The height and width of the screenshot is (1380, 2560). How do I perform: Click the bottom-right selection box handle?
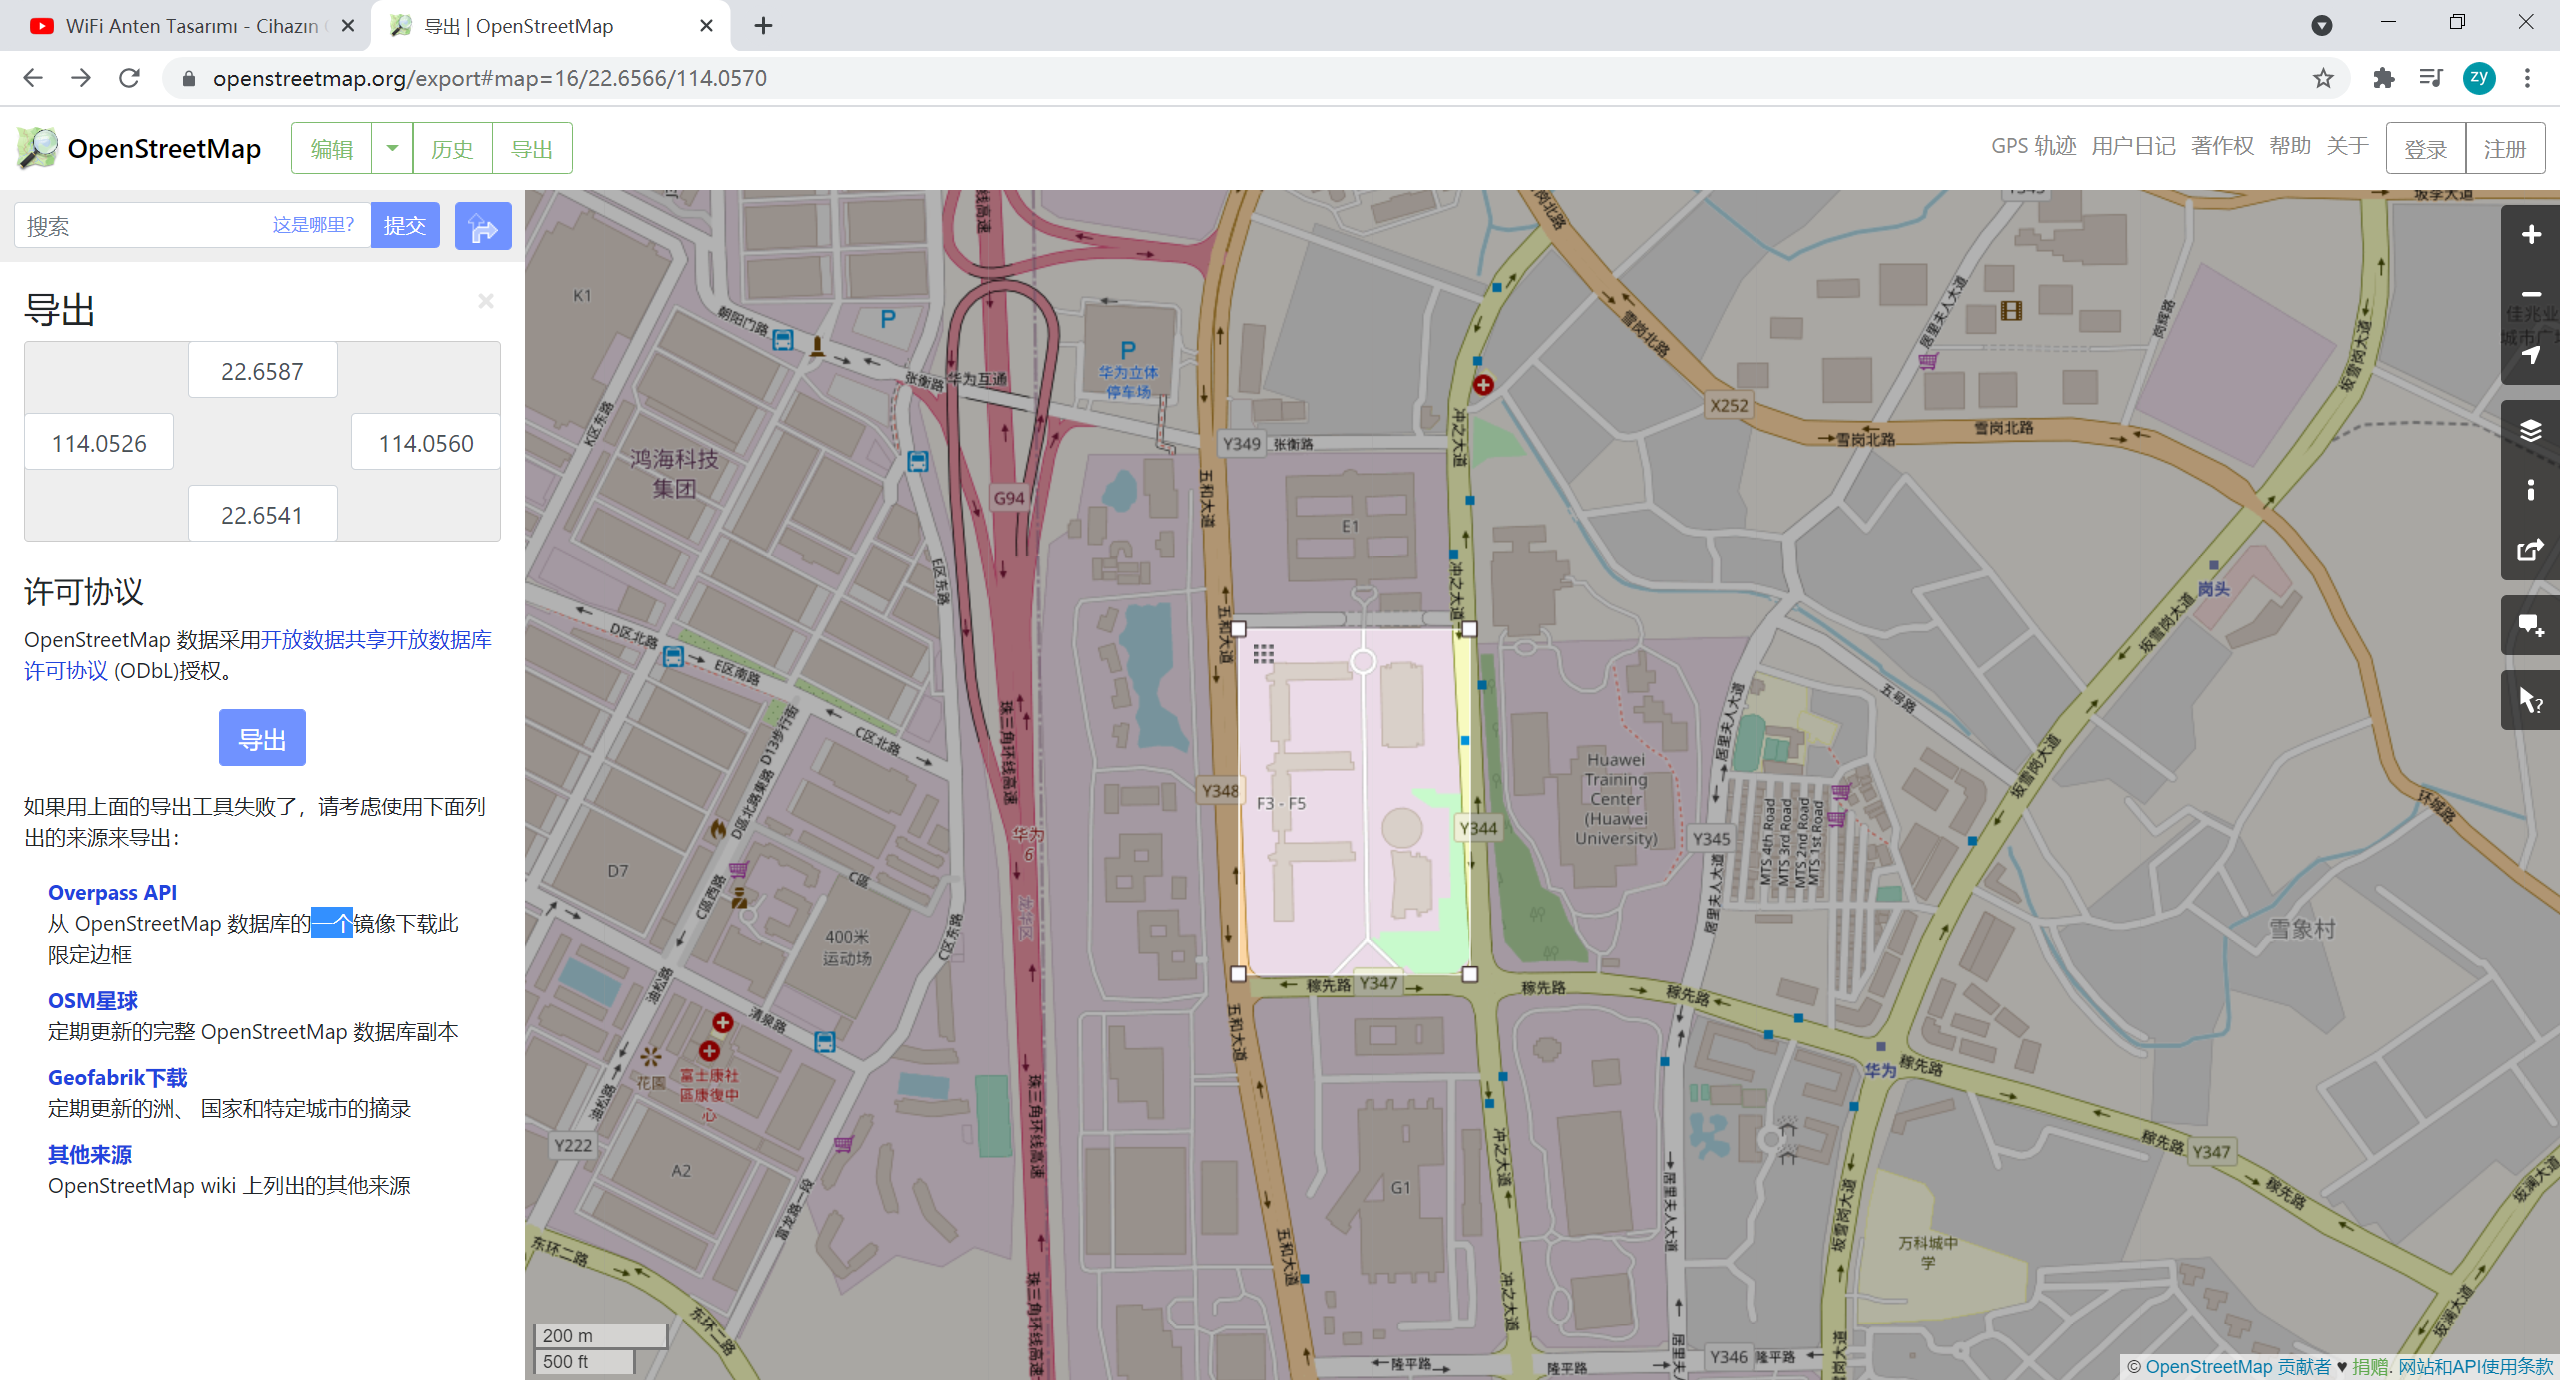tap(1469, 974)
